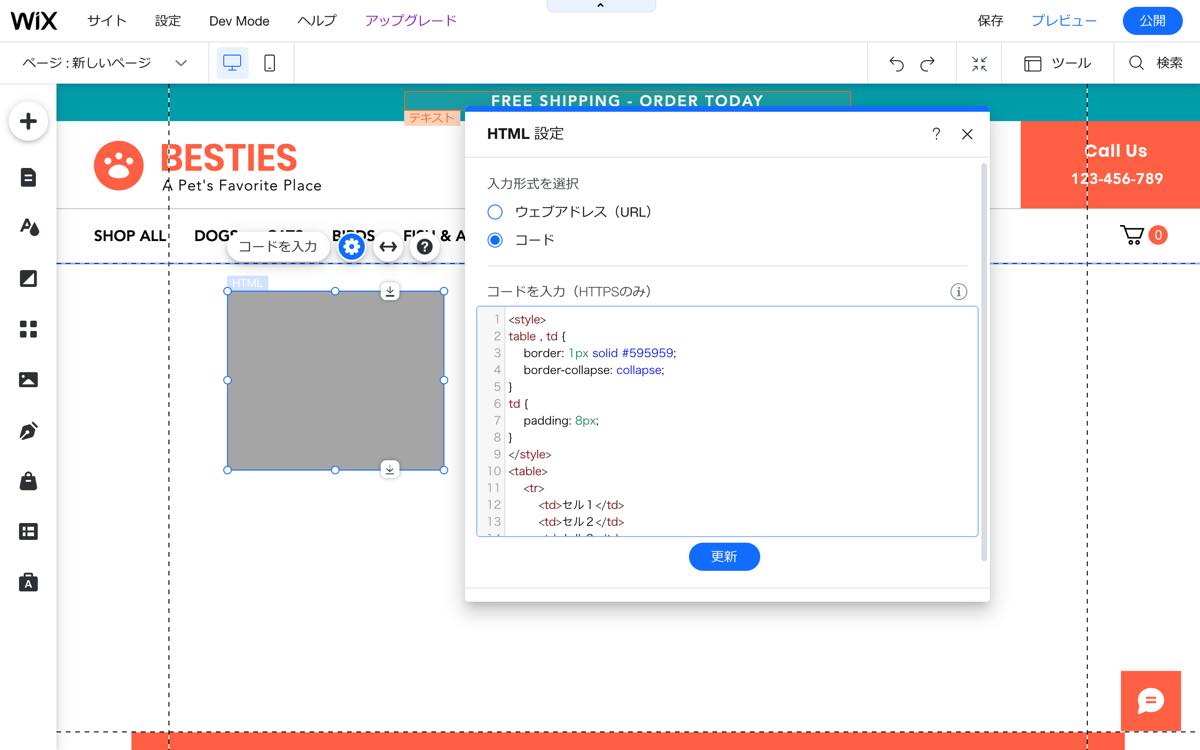Open the page selector dropdown 新しいページ
The height and width of the screenshot is (750, 1200).
[103, 61]
